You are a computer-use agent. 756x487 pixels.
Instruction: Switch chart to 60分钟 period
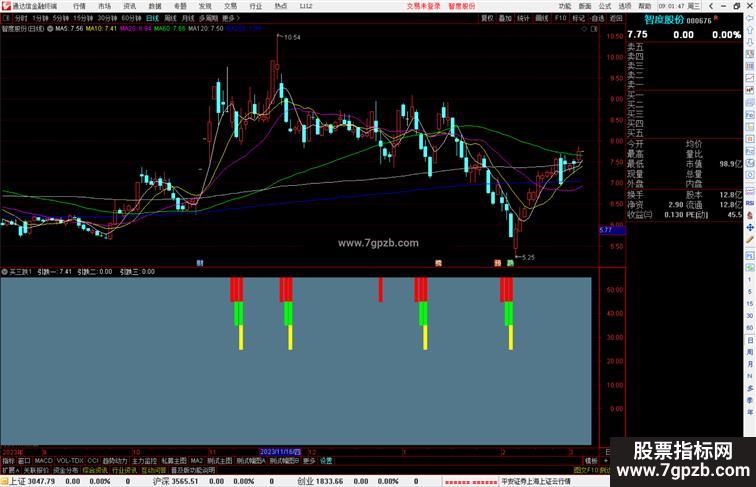coord(131,18)
